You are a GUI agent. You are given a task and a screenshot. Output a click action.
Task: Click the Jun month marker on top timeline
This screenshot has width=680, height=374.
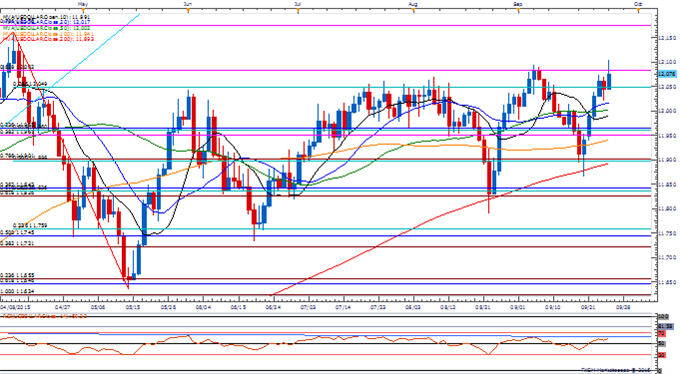coord(187,4)
